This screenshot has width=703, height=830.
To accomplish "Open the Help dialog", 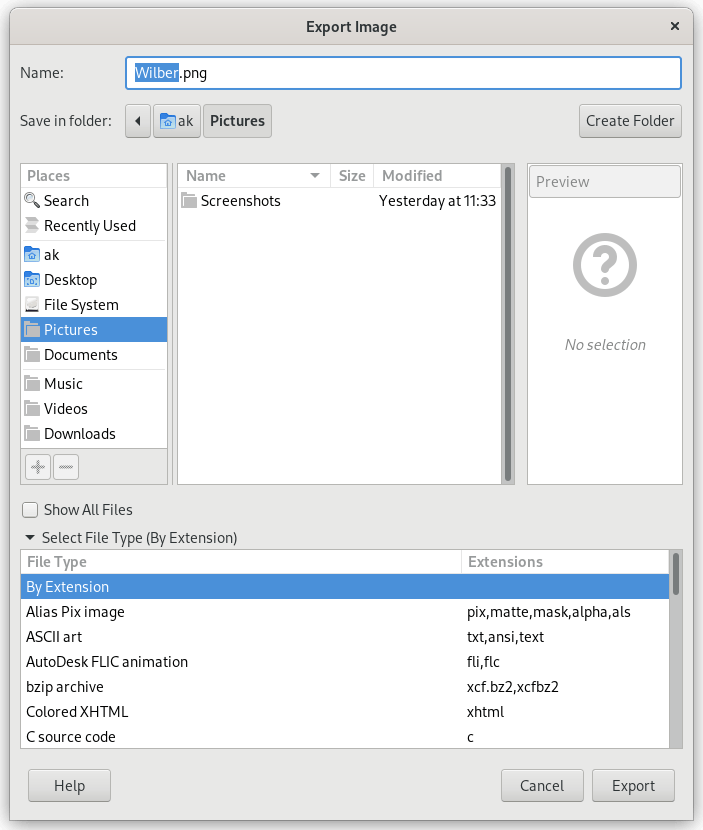I will tap(68, 785).
